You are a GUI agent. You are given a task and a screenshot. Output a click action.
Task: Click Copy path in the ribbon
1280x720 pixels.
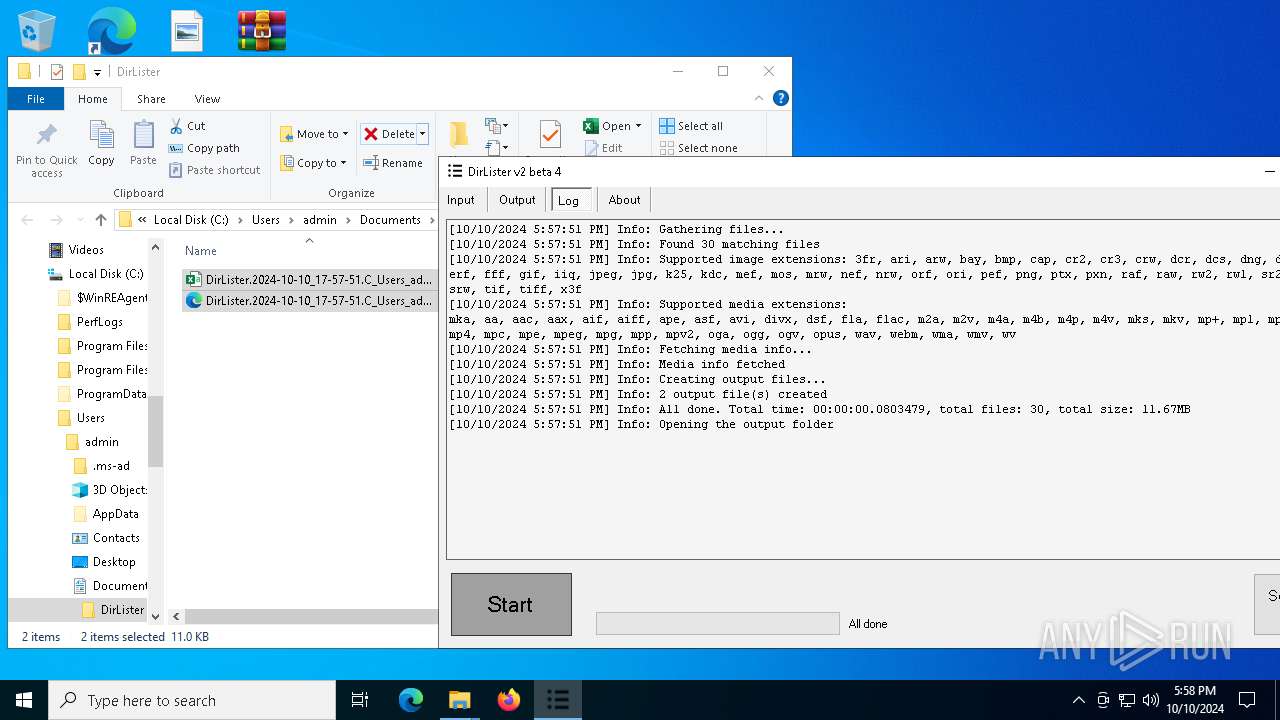204,148
